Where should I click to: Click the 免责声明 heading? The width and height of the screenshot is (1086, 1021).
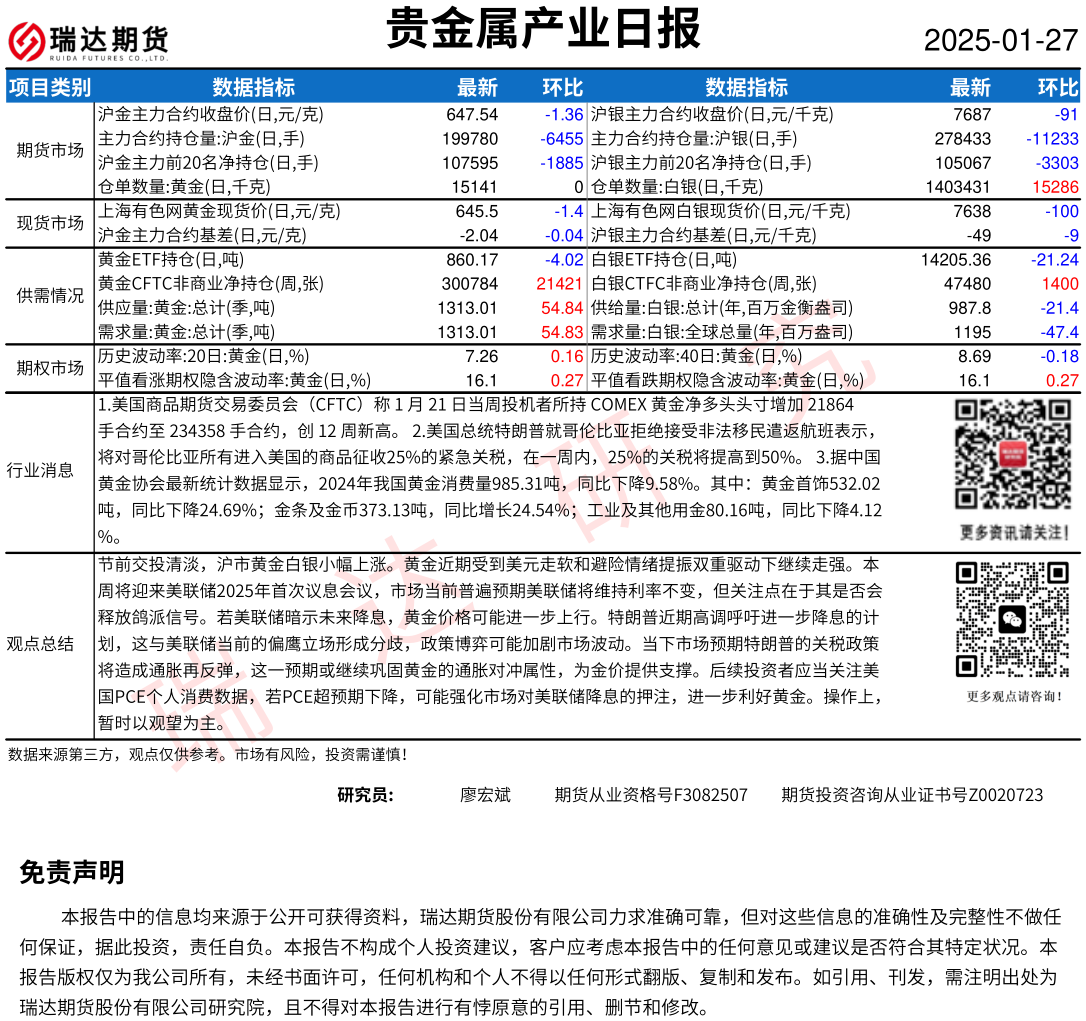[71, 873]
